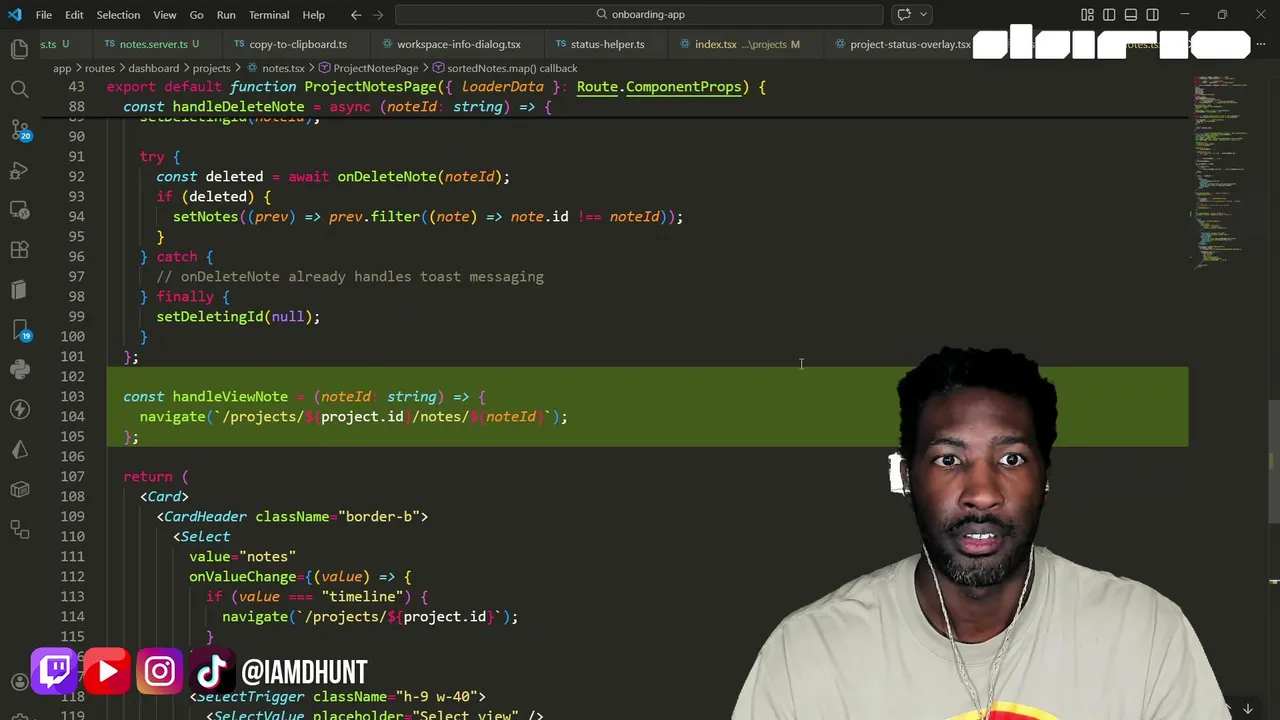
Task: Open the Remote Explorer view
Action: pyautogui.click(x=19, y=210)
